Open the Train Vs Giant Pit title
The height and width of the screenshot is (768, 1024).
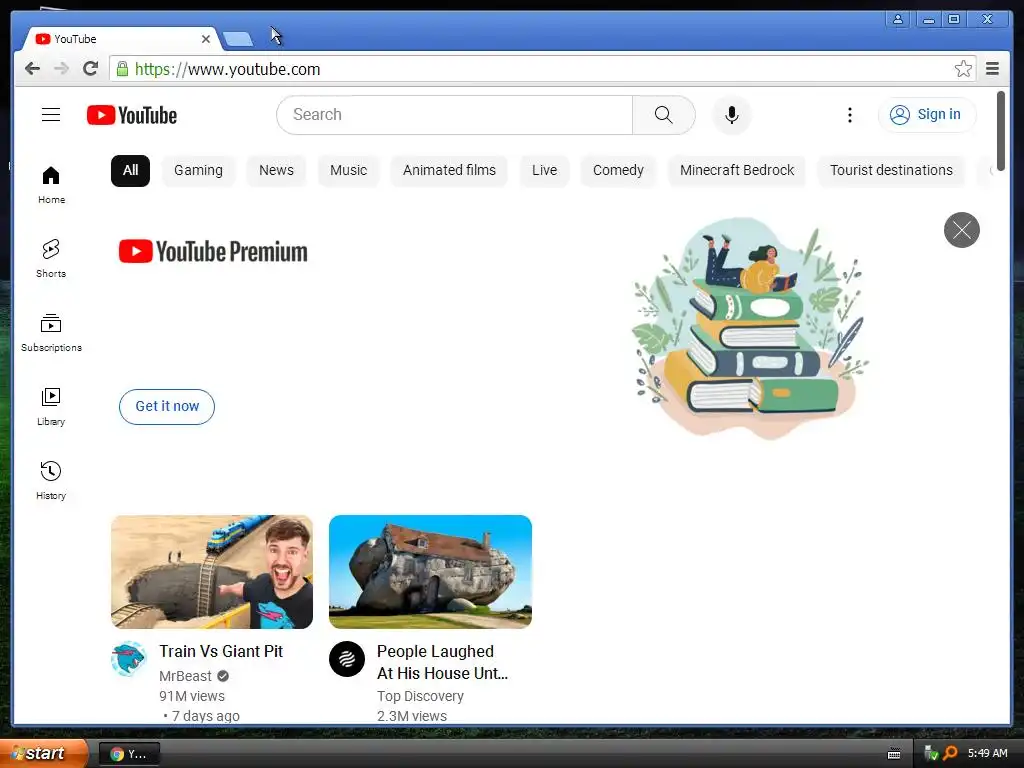click(221, 651)
